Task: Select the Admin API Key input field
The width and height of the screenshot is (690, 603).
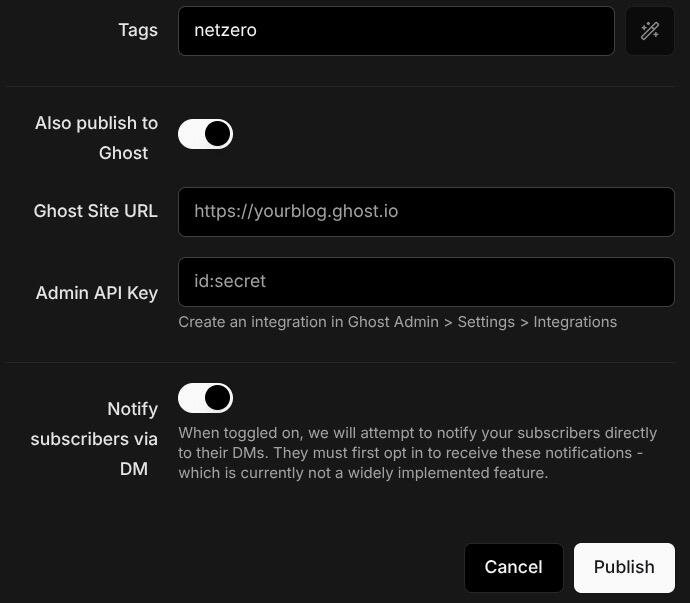Action: tap(426, 282)
